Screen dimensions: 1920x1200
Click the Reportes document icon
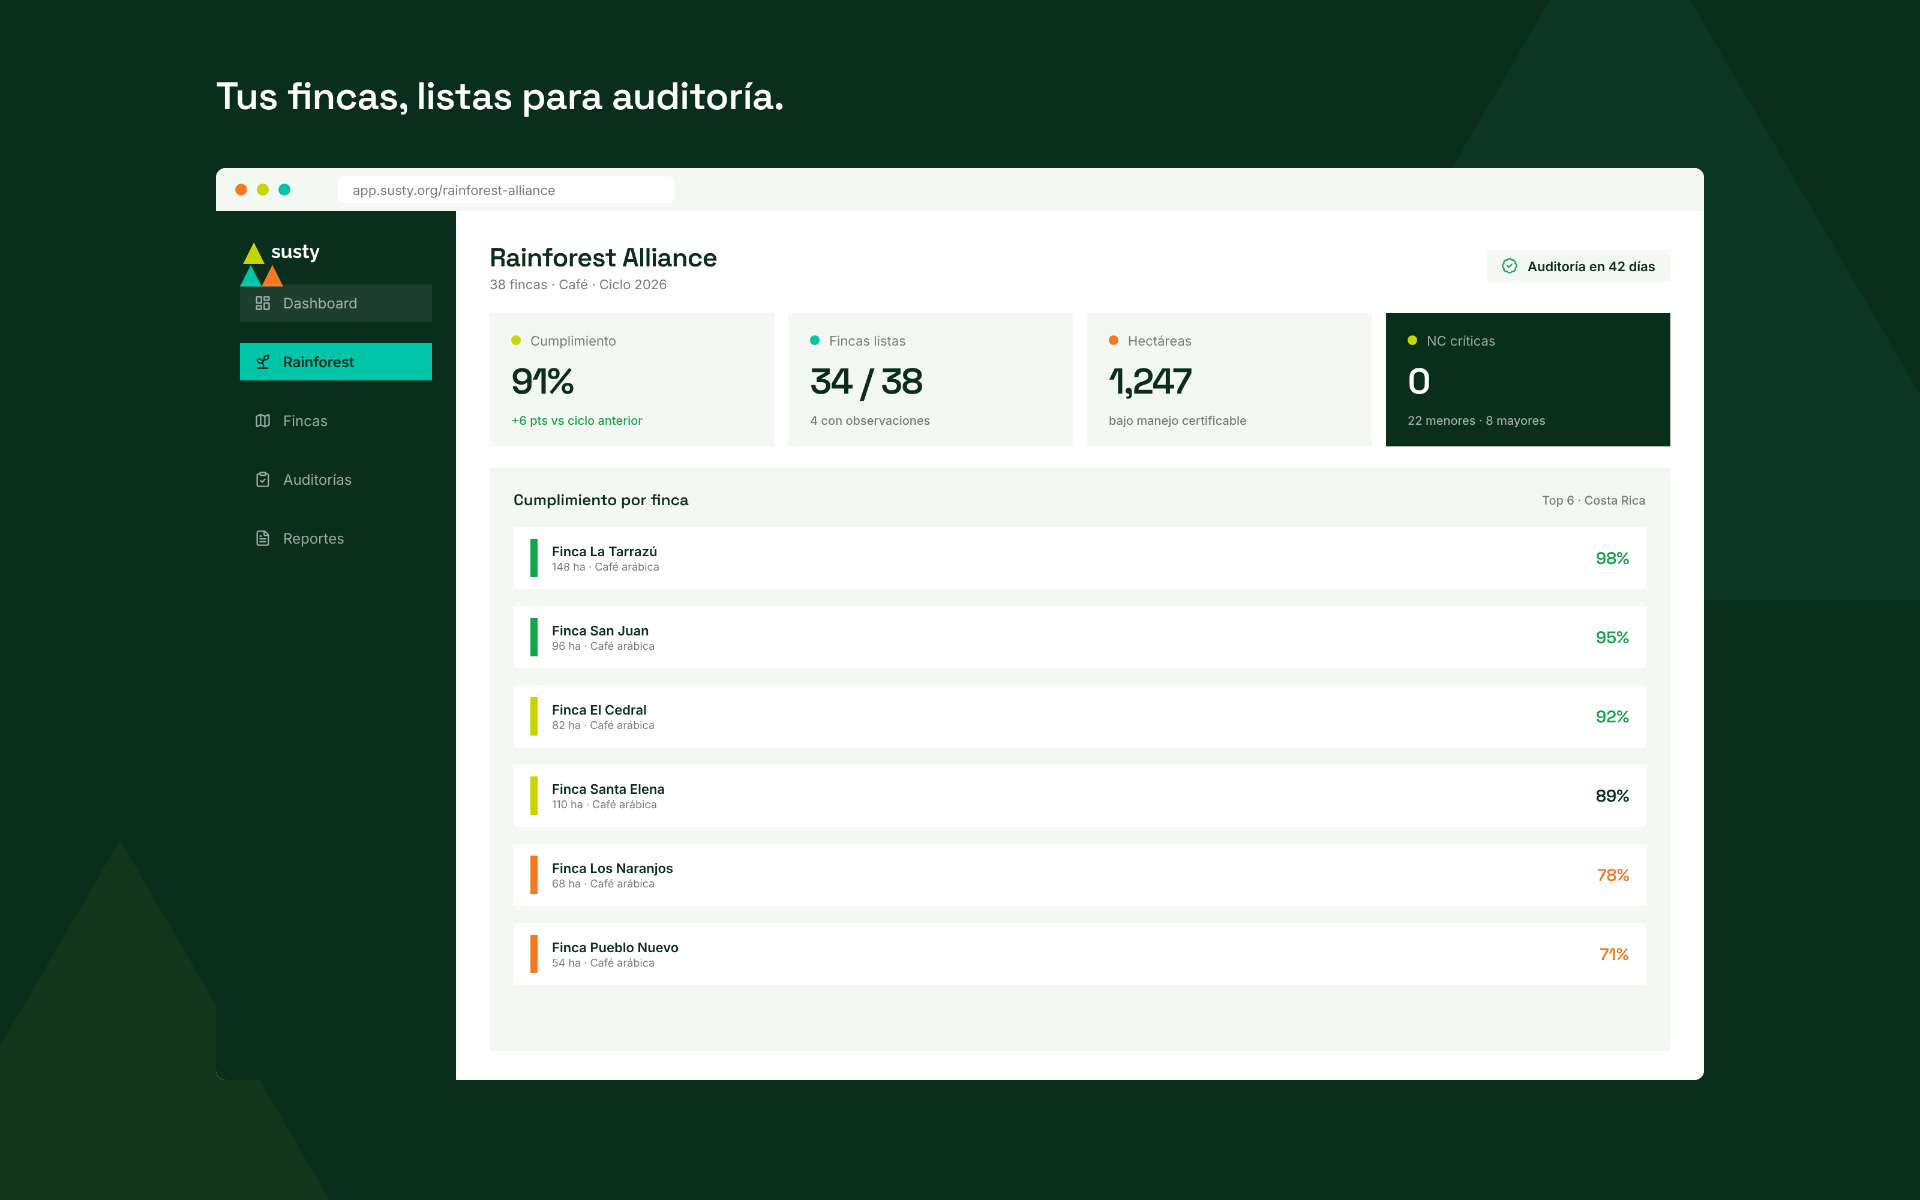pyautogui.click(x=263, y=538)
